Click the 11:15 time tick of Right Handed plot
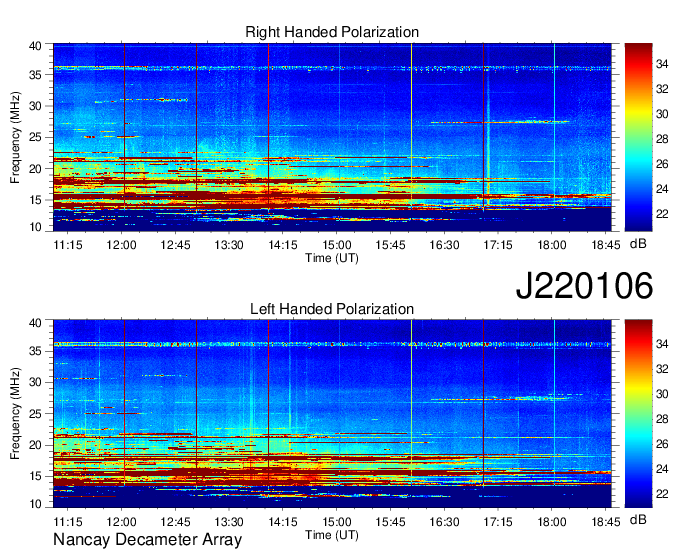 tap(68, 245)
